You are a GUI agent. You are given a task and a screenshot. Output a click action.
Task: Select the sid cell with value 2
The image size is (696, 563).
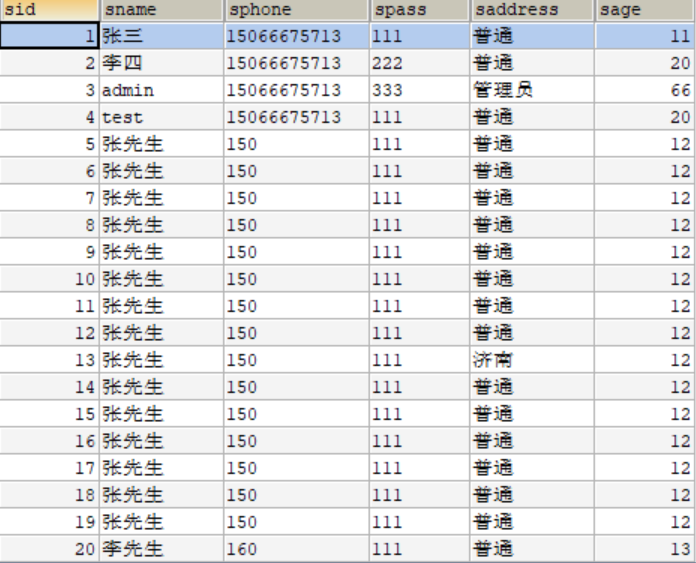[x=49, y=63]
